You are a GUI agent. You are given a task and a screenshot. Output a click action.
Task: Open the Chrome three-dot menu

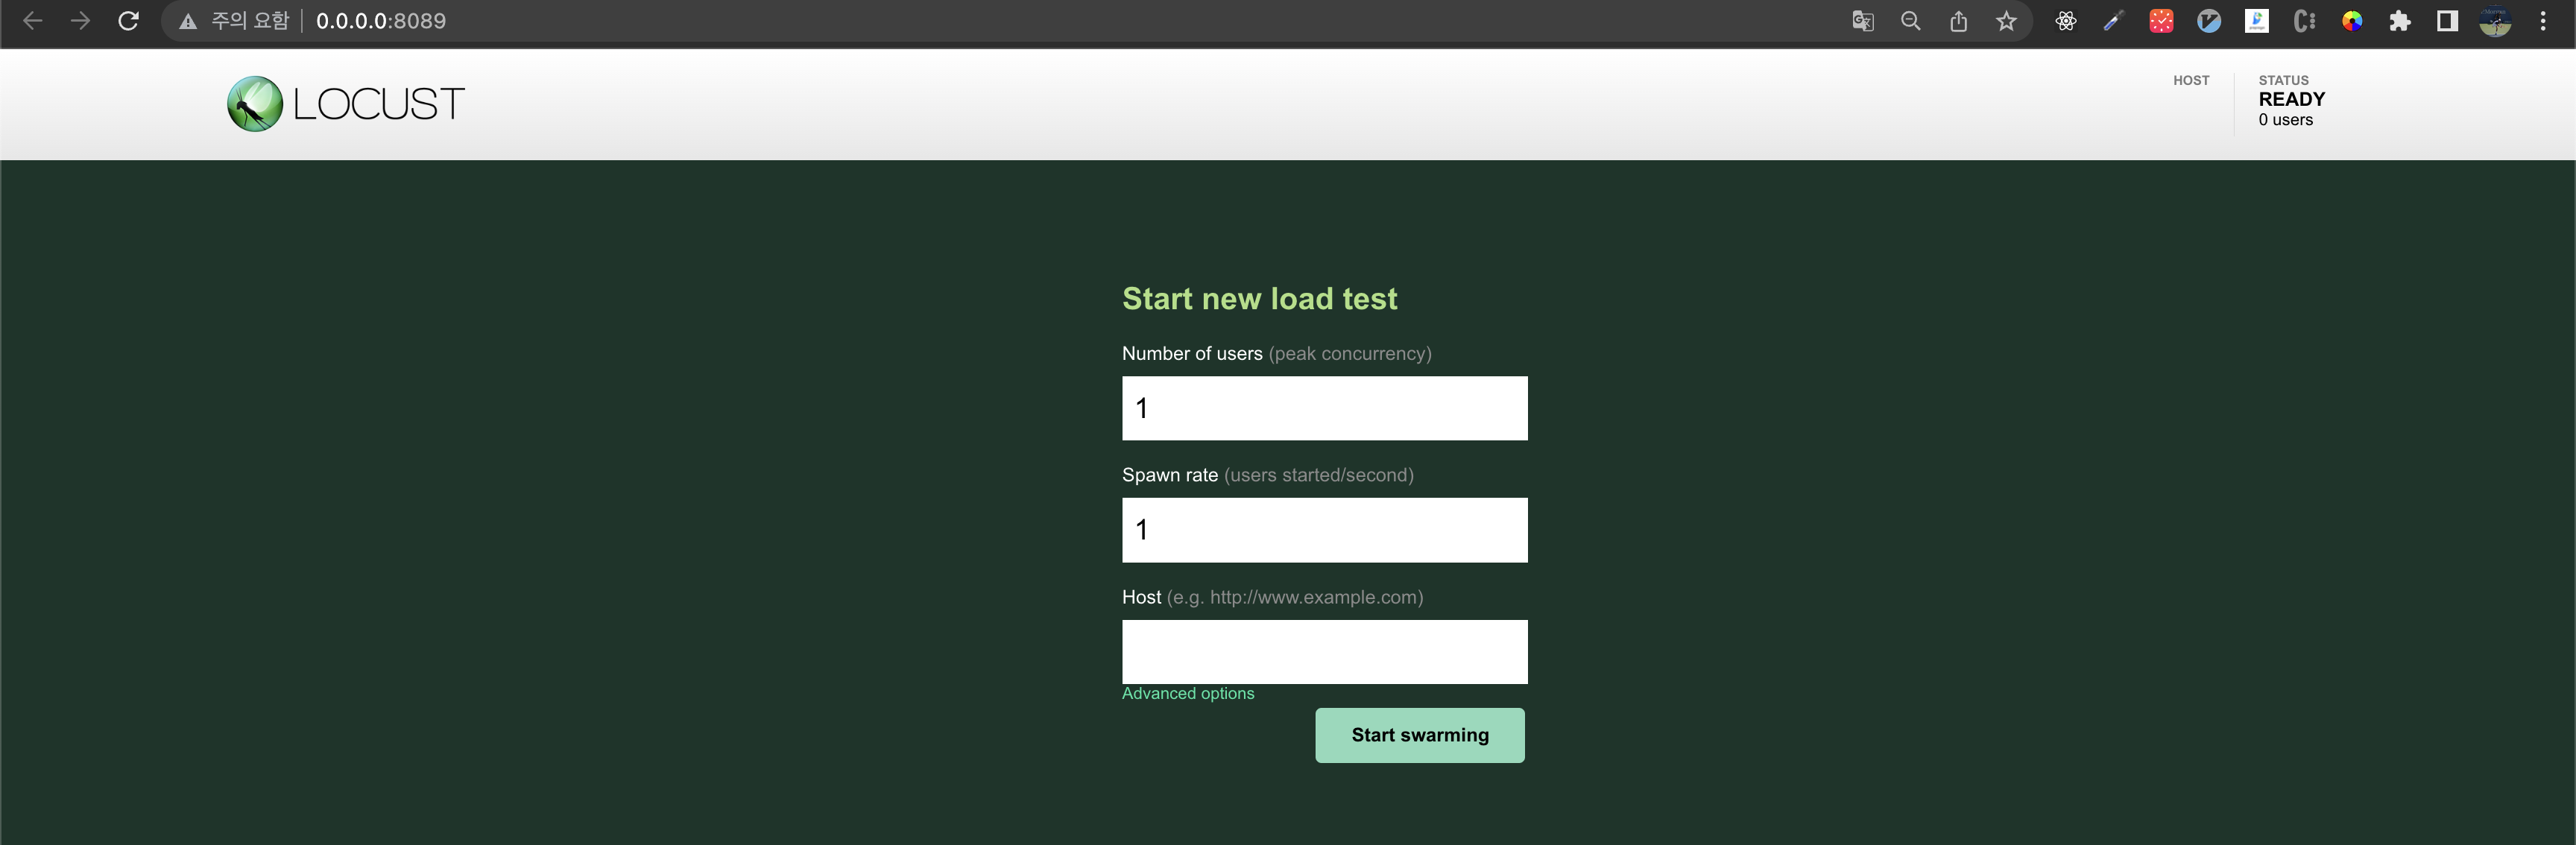pyautogui.click(x=2543, y=21)
